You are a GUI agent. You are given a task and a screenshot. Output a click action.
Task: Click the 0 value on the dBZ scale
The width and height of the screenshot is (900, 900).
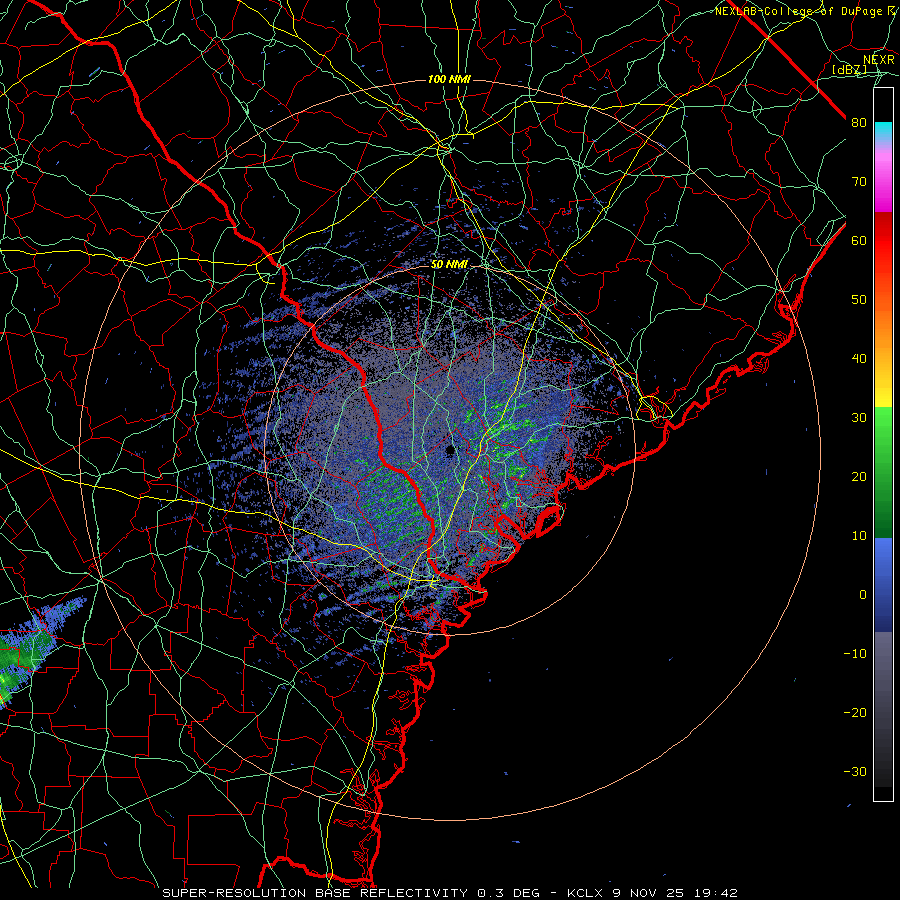click(x=863, y=595)
